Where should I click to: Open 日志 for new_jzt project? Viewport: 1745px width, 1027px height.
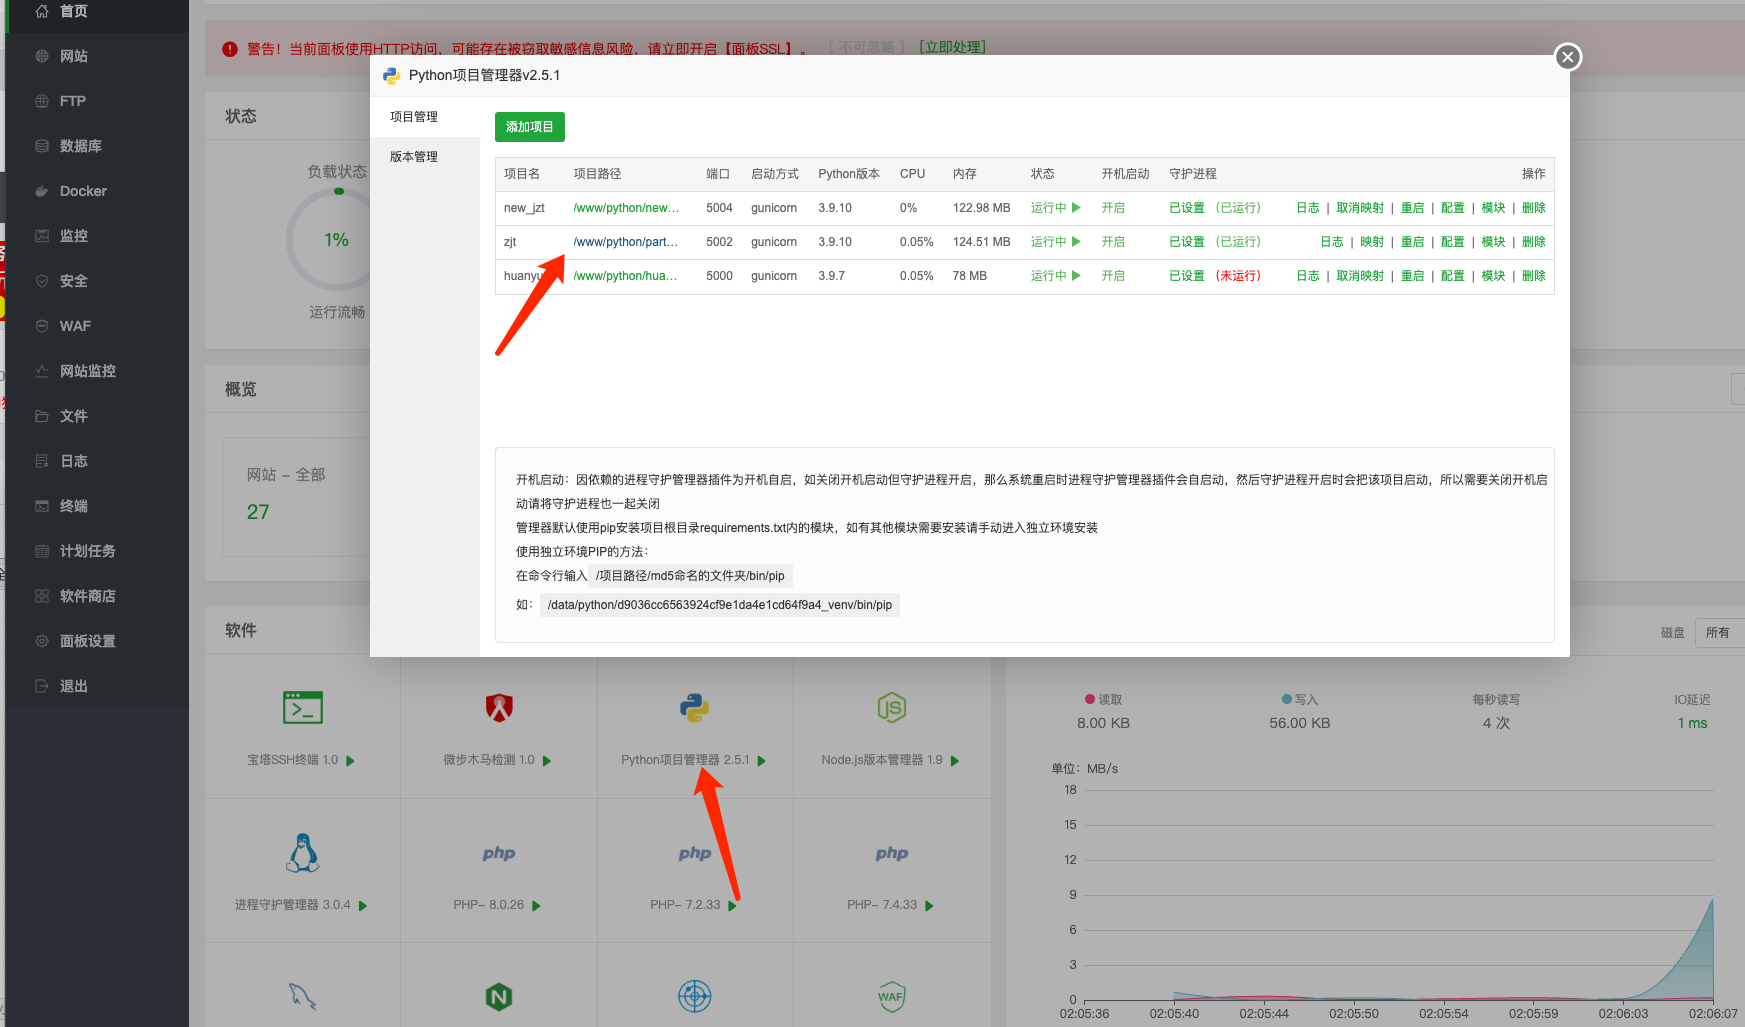1308,208
